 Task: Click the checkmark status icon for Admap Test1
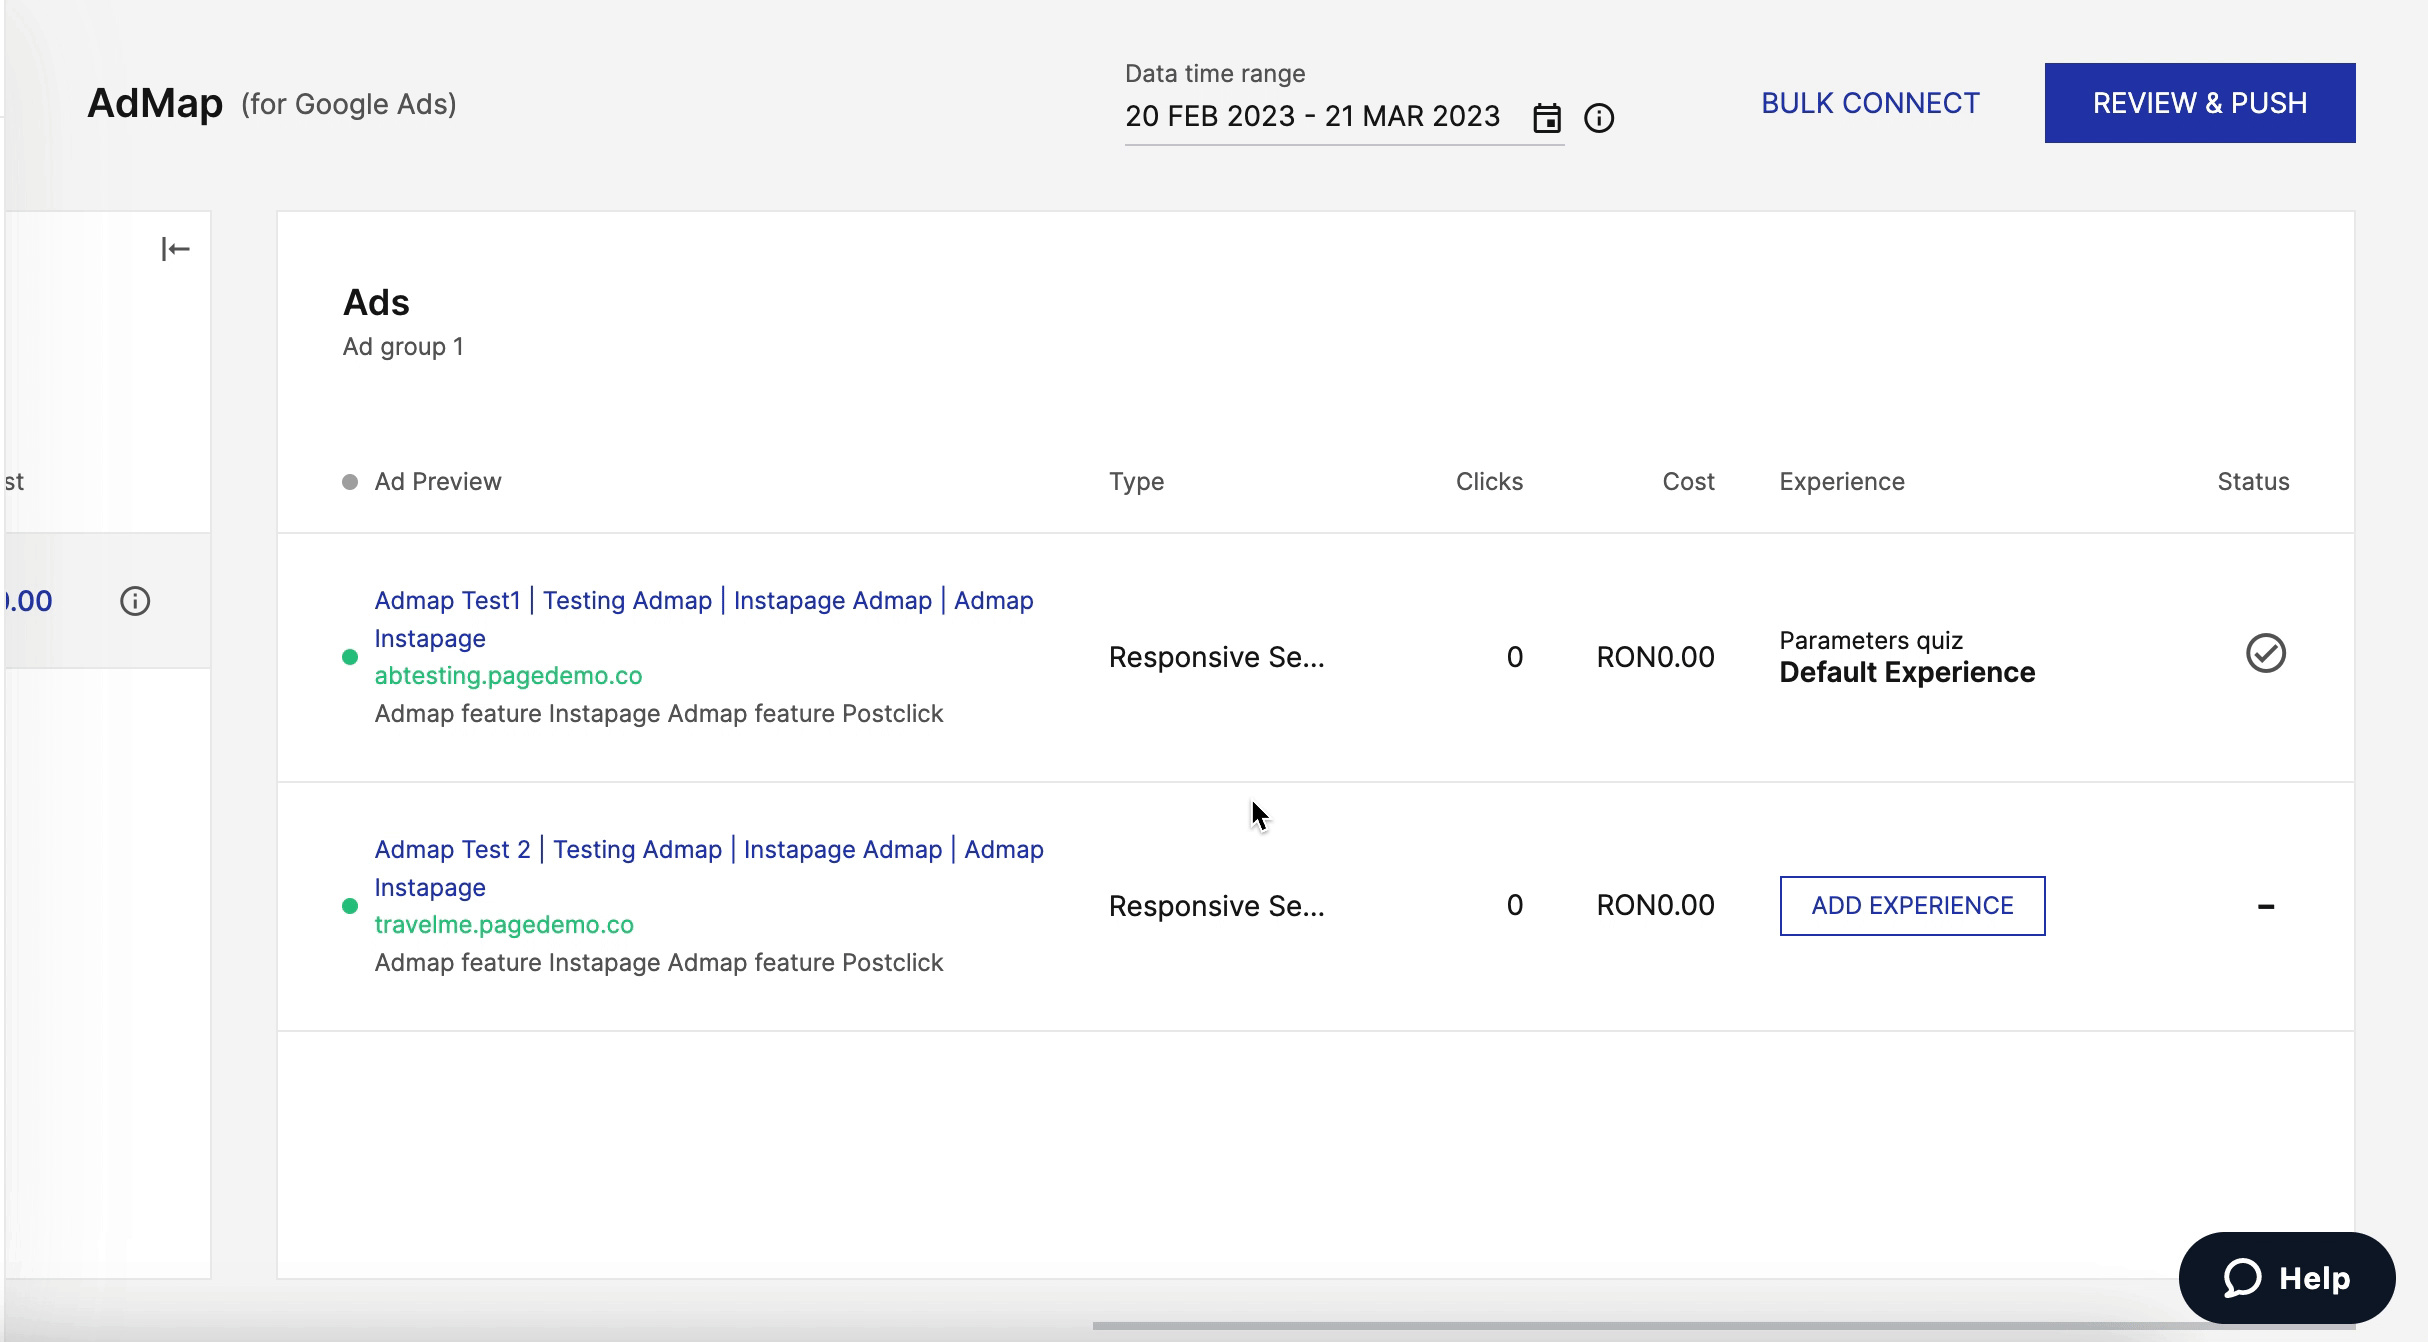(x=2265, y=654)
